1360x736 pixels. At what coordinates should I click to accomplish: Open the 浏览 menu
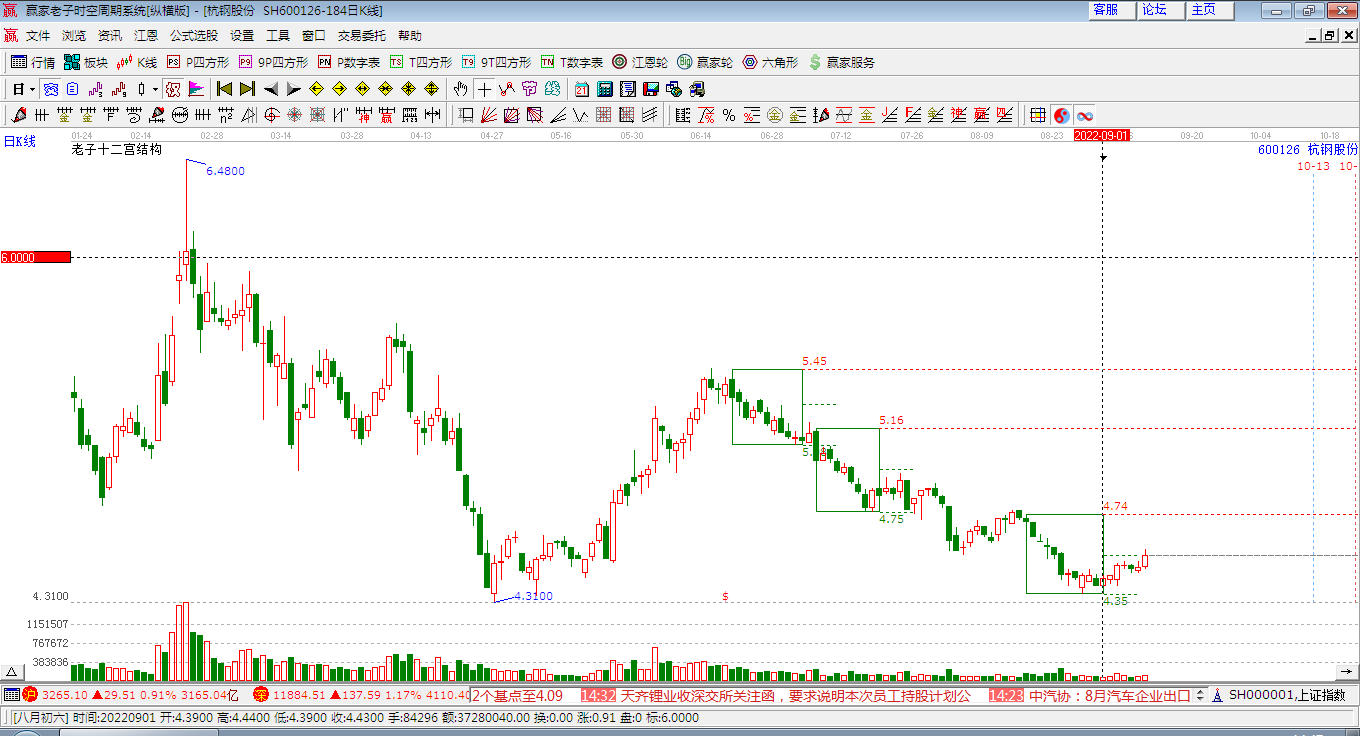coord(74,35)
